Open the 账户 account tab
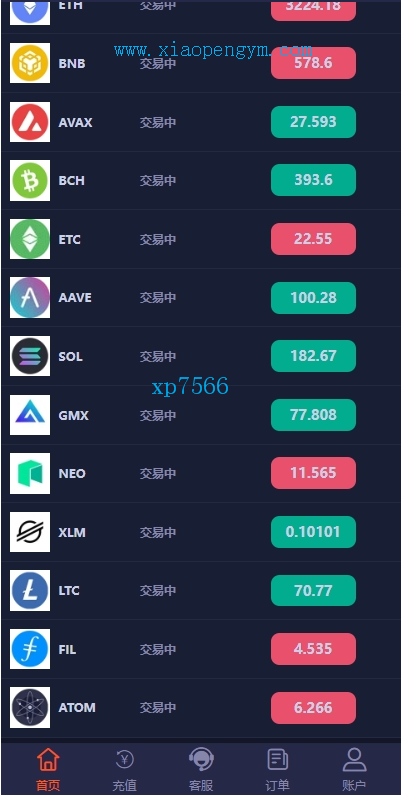This screenshot has height=795, width=401. click(354, 770)
